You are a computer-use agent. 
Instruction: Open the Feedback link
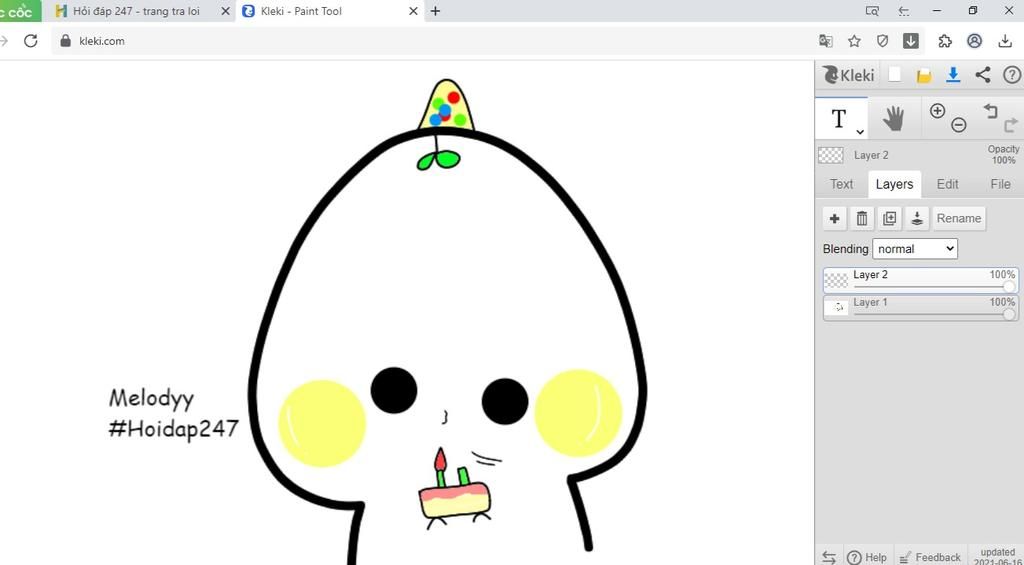930,557
